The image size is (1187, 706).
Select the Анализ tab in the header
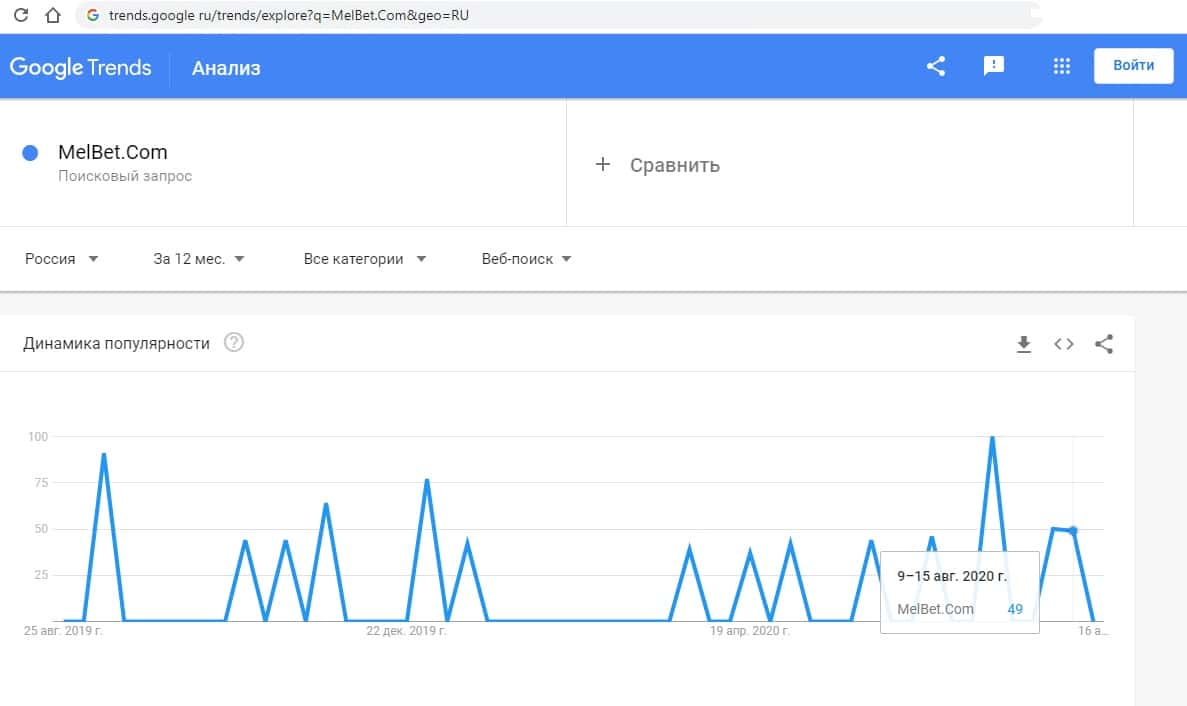226,68
